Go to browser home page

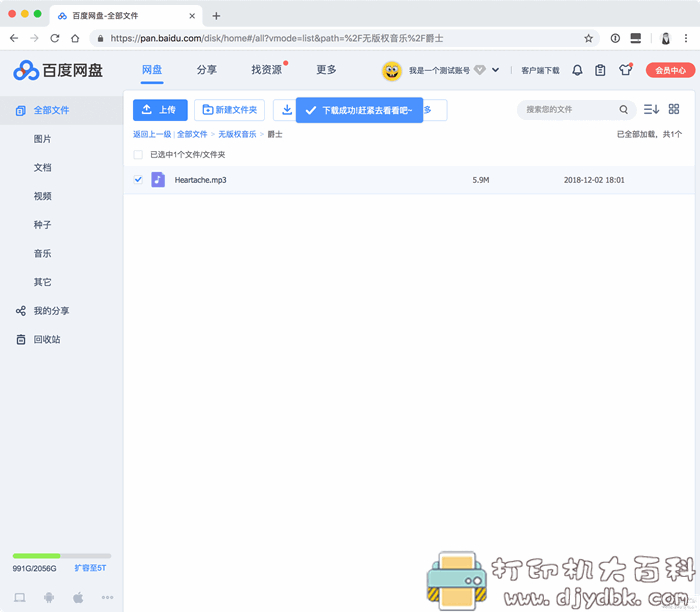pos(75,38)
